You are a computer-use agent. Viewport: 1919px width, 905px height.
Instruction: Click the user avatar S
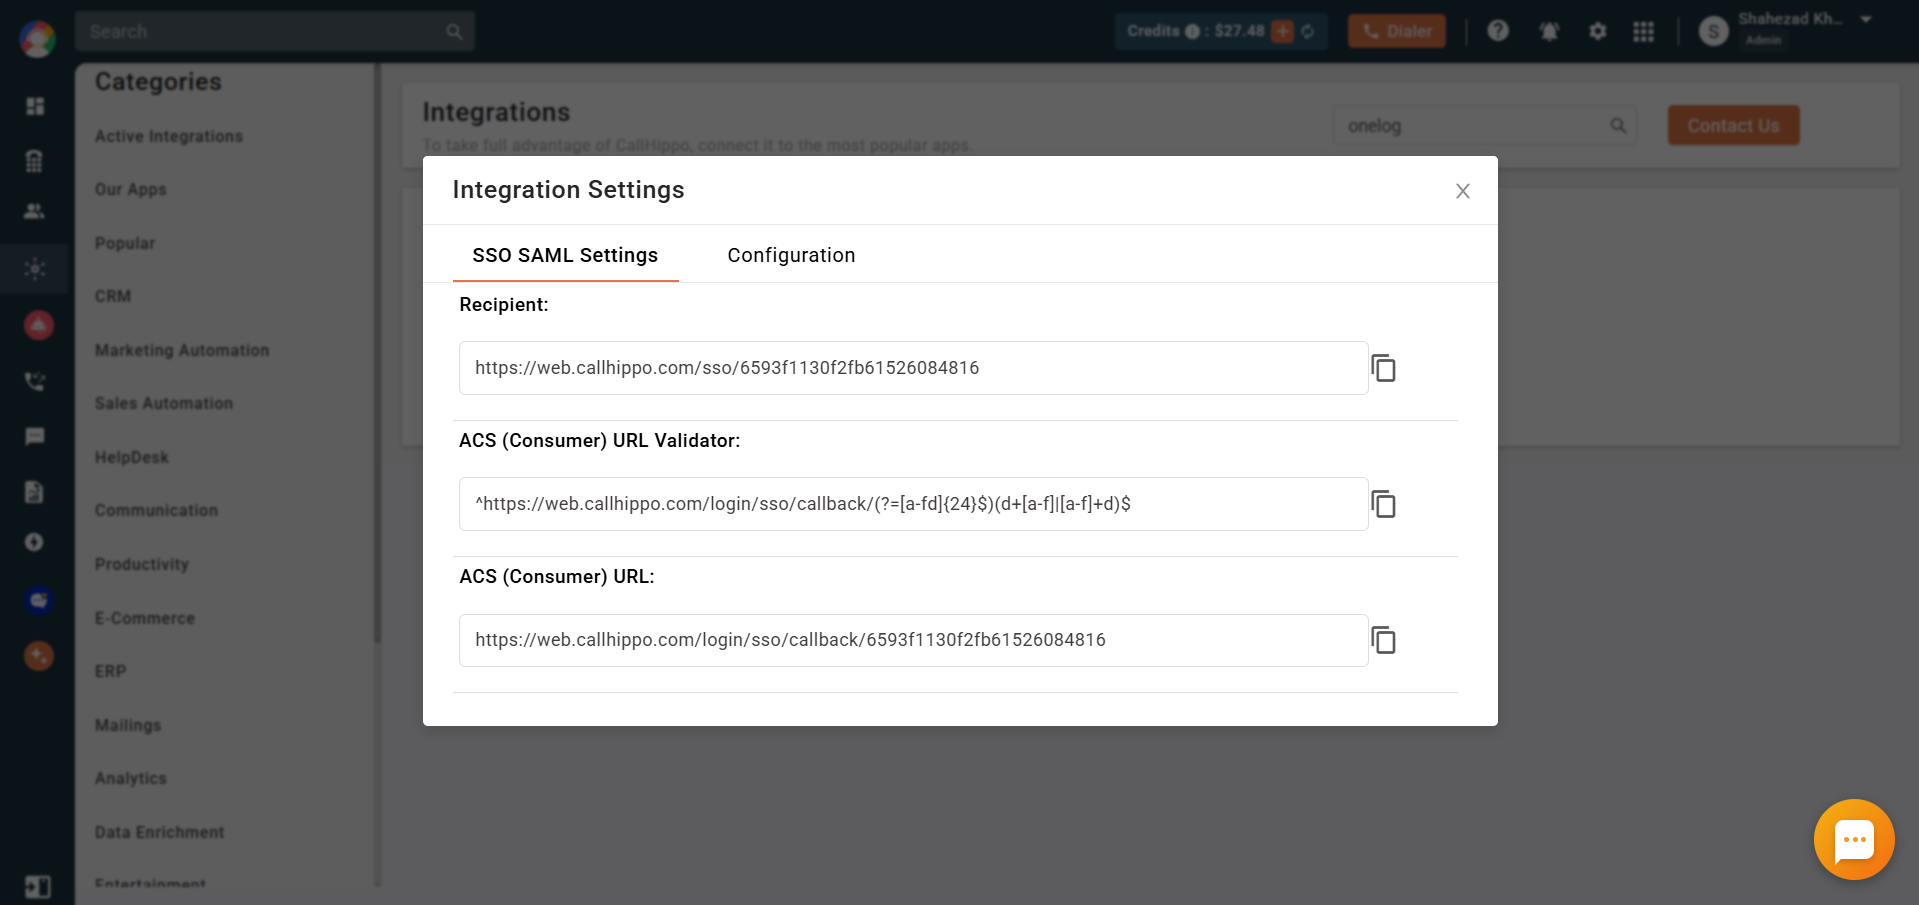pyautogui.click(x=1713, y=32)
